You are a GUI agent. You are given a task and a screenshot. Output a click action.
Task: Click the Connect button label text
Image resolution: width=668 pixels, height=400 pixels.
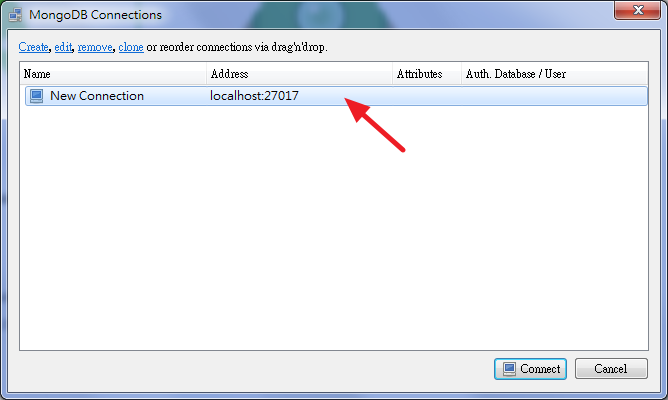pos(540,369)
